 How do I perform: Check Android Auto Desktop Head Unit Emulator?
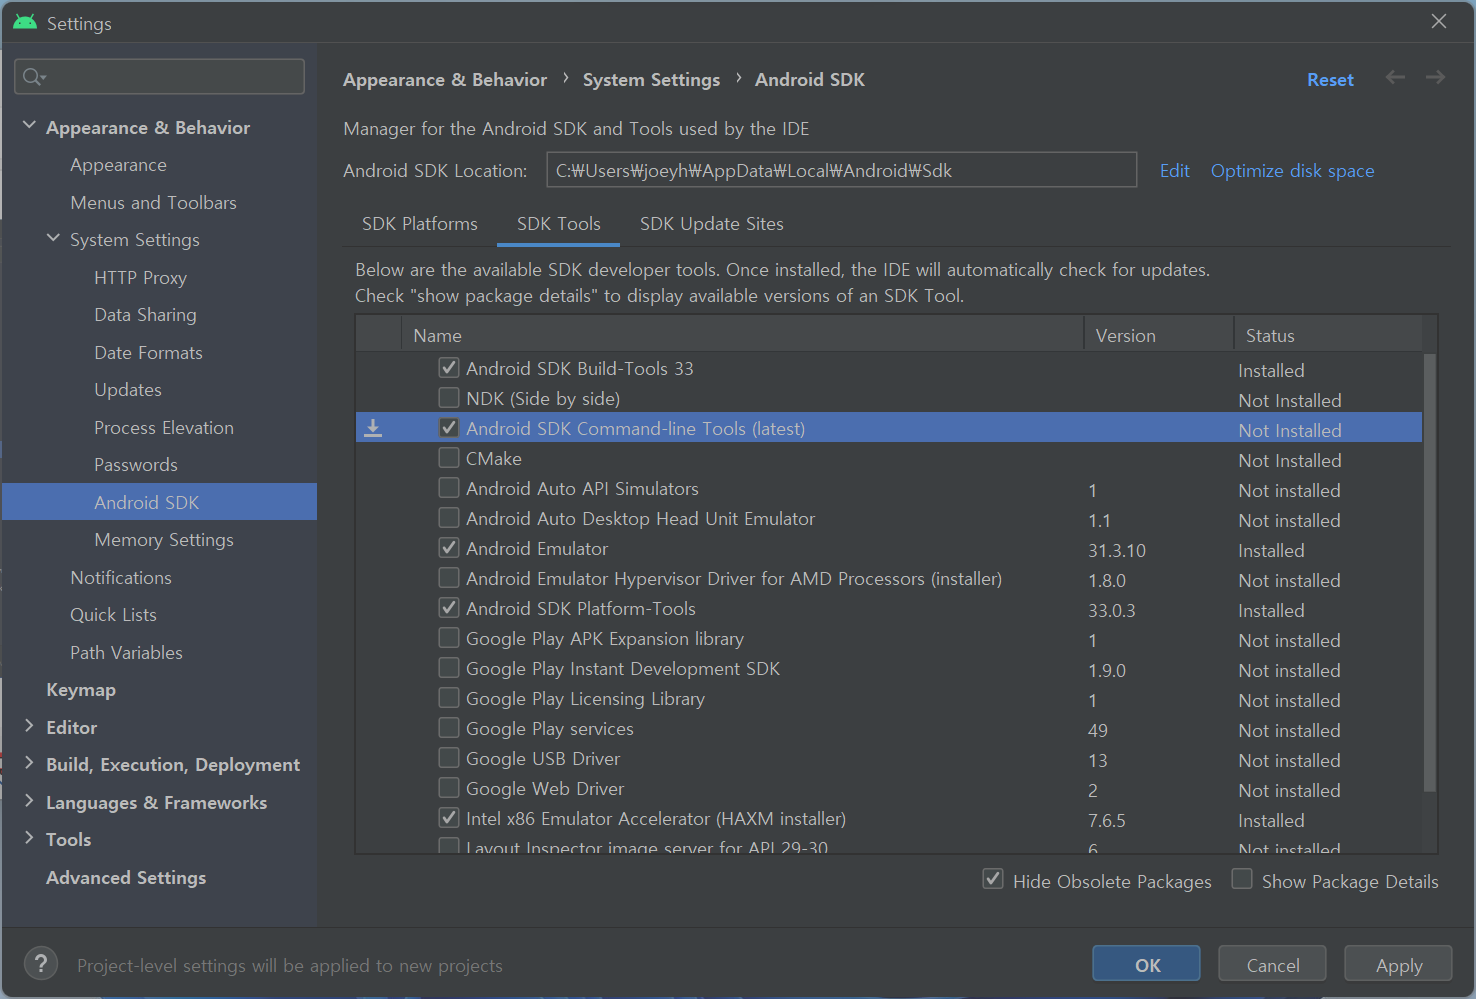449,518
